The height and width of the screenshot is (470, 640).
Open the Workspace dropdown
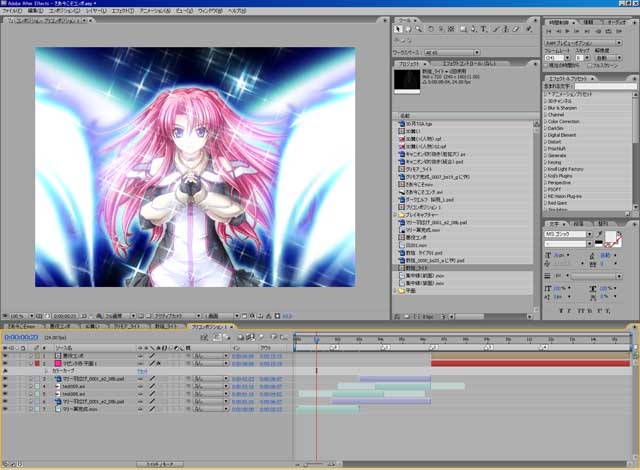(452, 53)
